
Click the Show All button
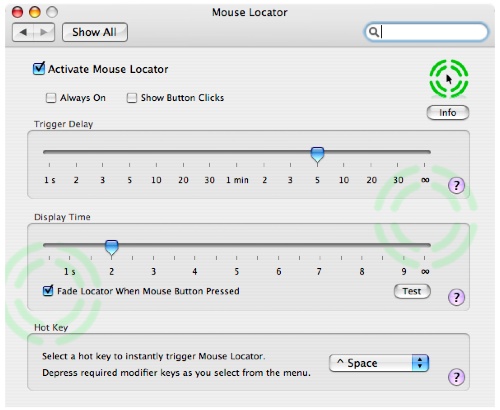(95, 32)
